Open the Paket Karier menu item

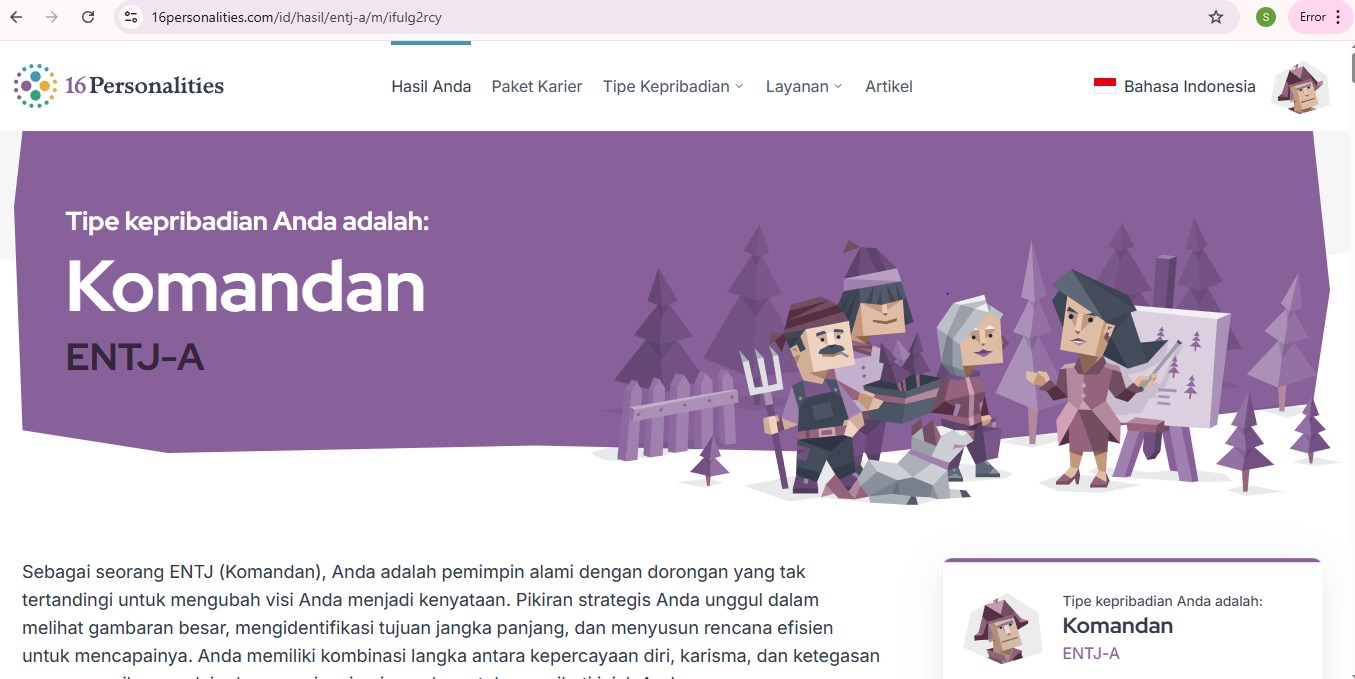pos(537,86)
